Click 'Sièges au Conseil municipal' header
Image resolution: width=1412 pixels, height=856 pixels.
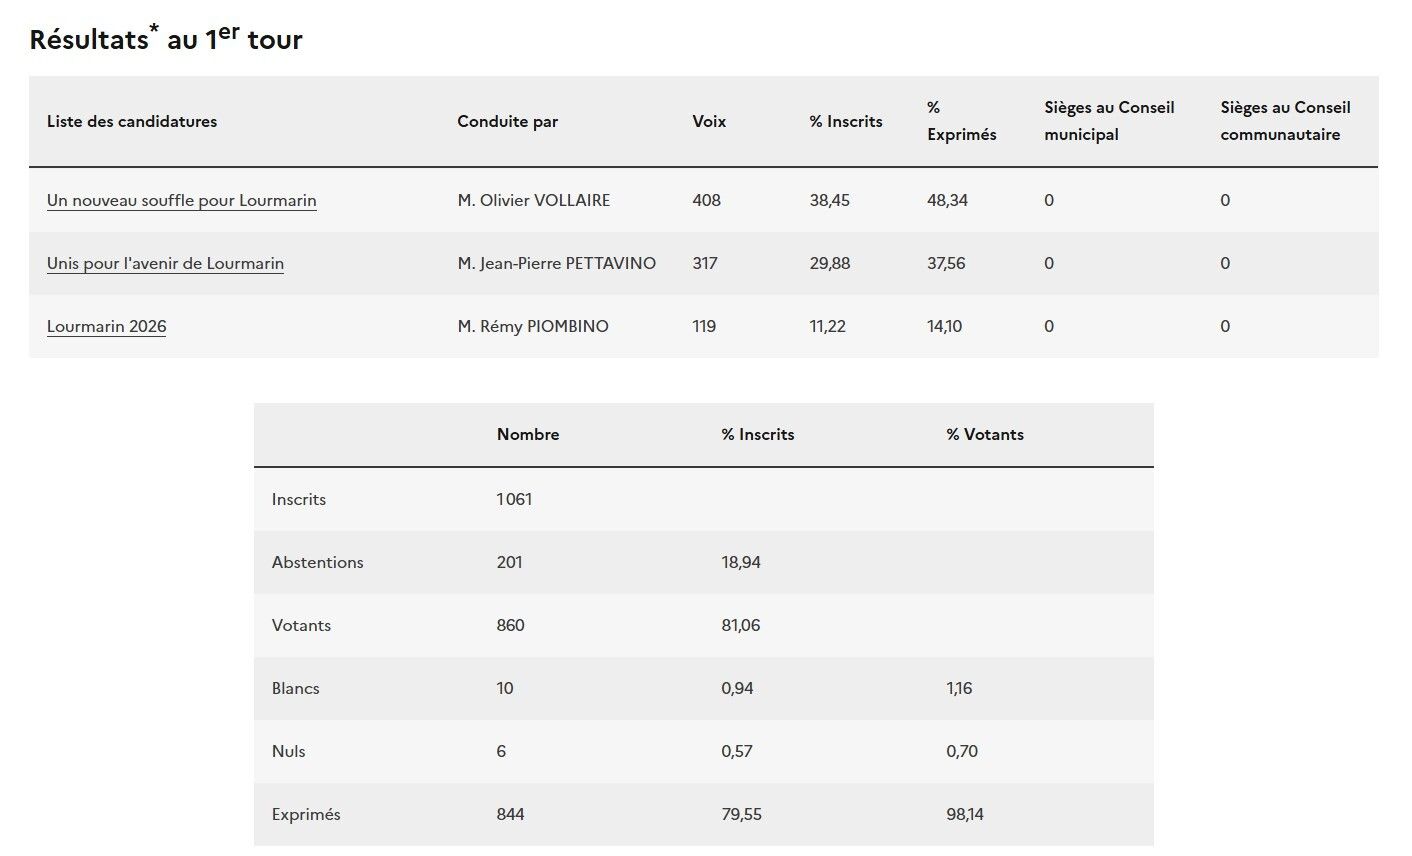pos(1109,121)
